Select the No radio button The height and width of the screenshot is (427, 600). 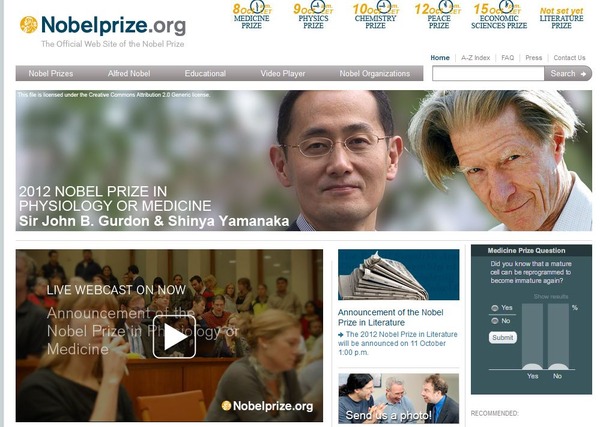[495, 321]
